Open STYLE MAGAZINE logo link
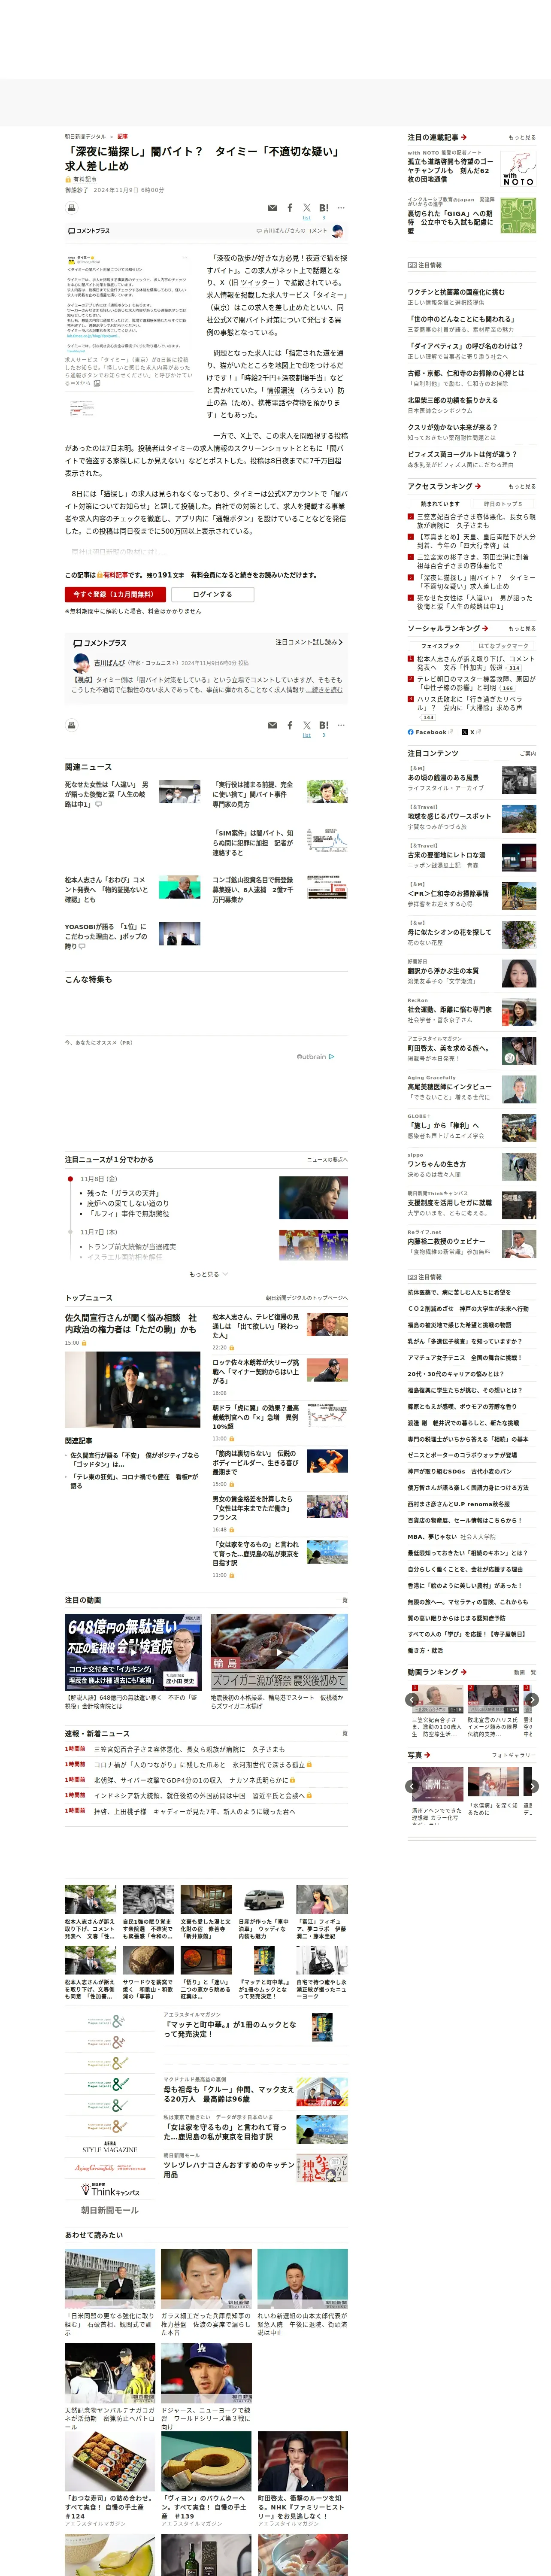The height and width of the screenshot is (2576, 551). click(110, 2147)
